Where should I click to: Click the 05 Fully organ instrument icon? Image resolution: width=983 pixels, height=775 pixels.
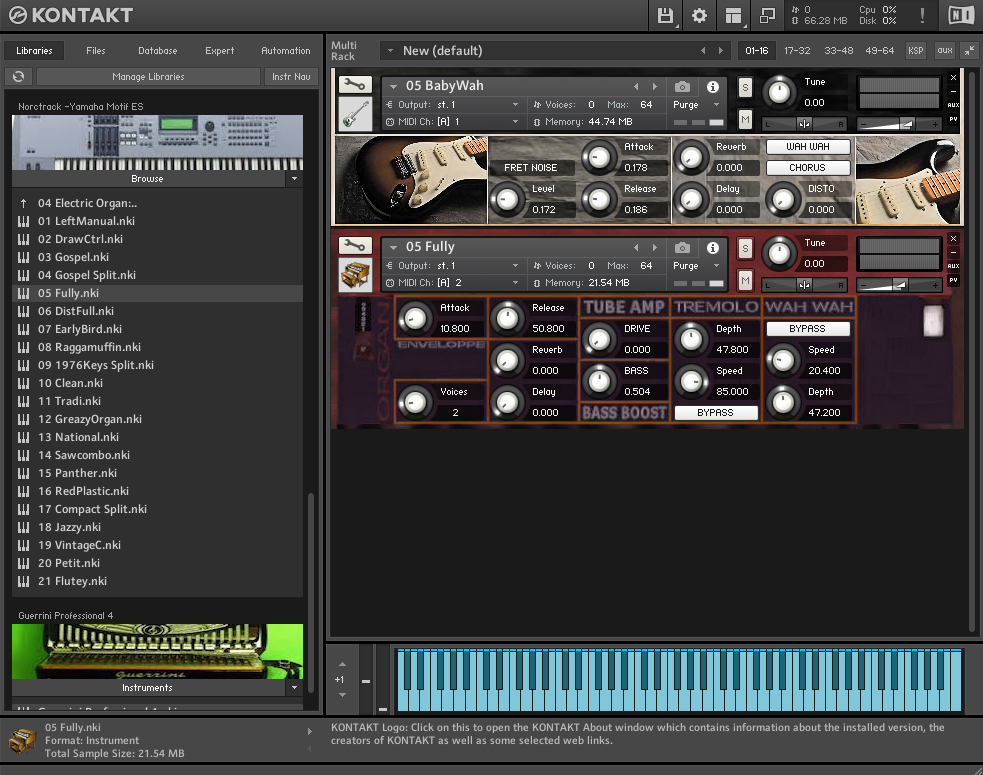355,275
